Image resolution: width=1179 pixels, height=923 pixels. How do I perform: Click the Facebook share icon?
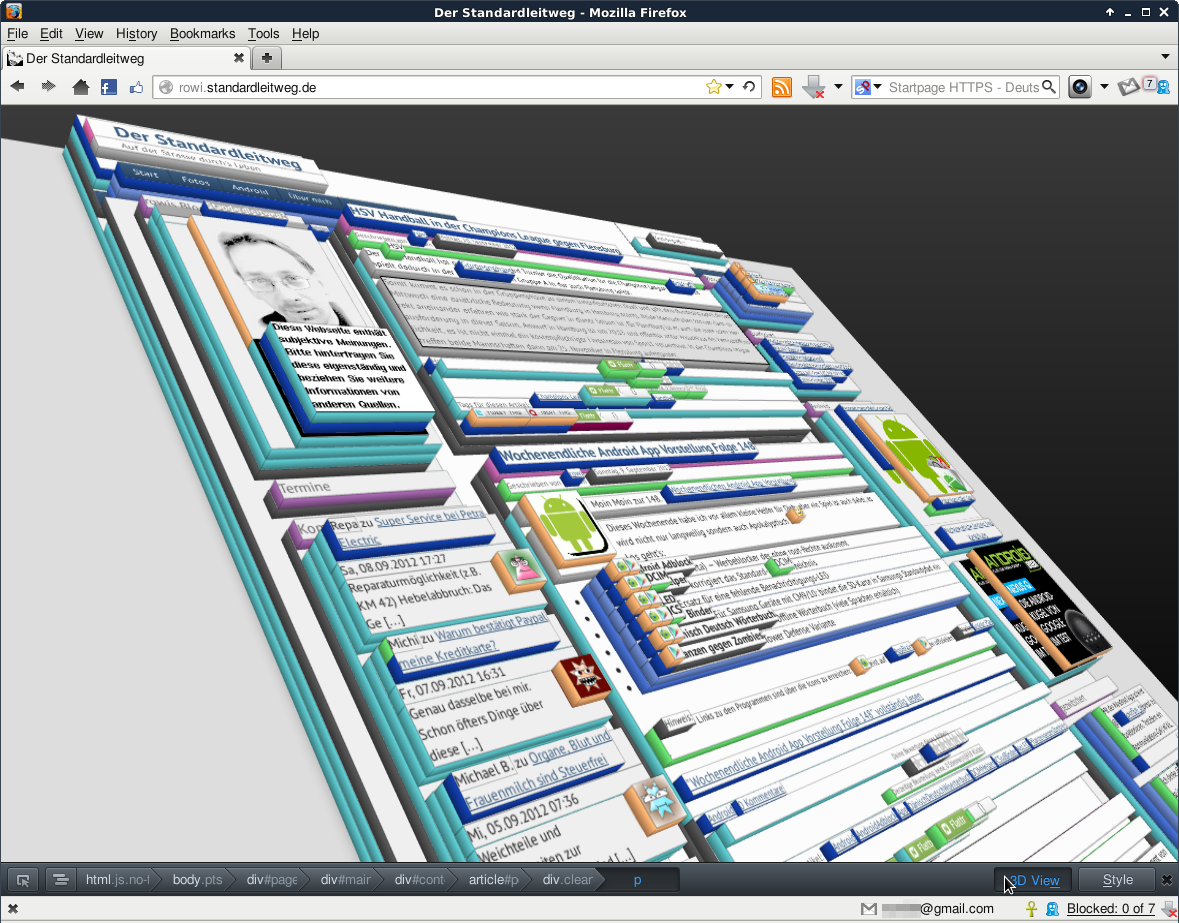(x=109, y=88)
